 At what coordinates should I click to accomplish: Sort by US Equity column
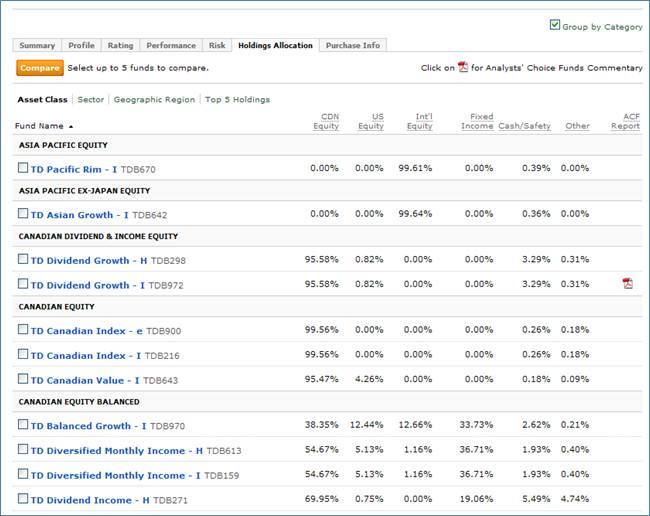(x=371, y=121)
